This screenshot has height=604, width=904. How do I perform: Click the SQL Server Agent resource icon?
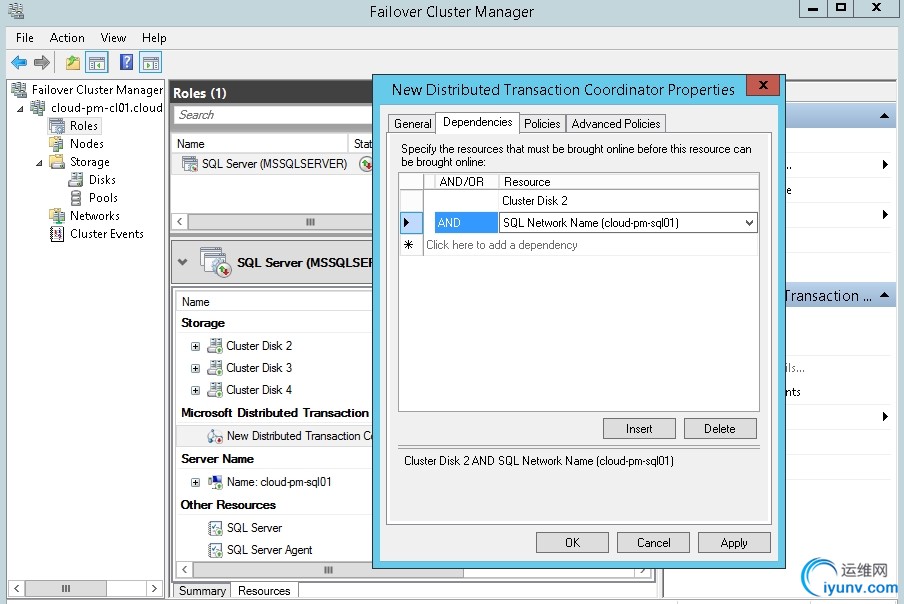click(215, 550)
